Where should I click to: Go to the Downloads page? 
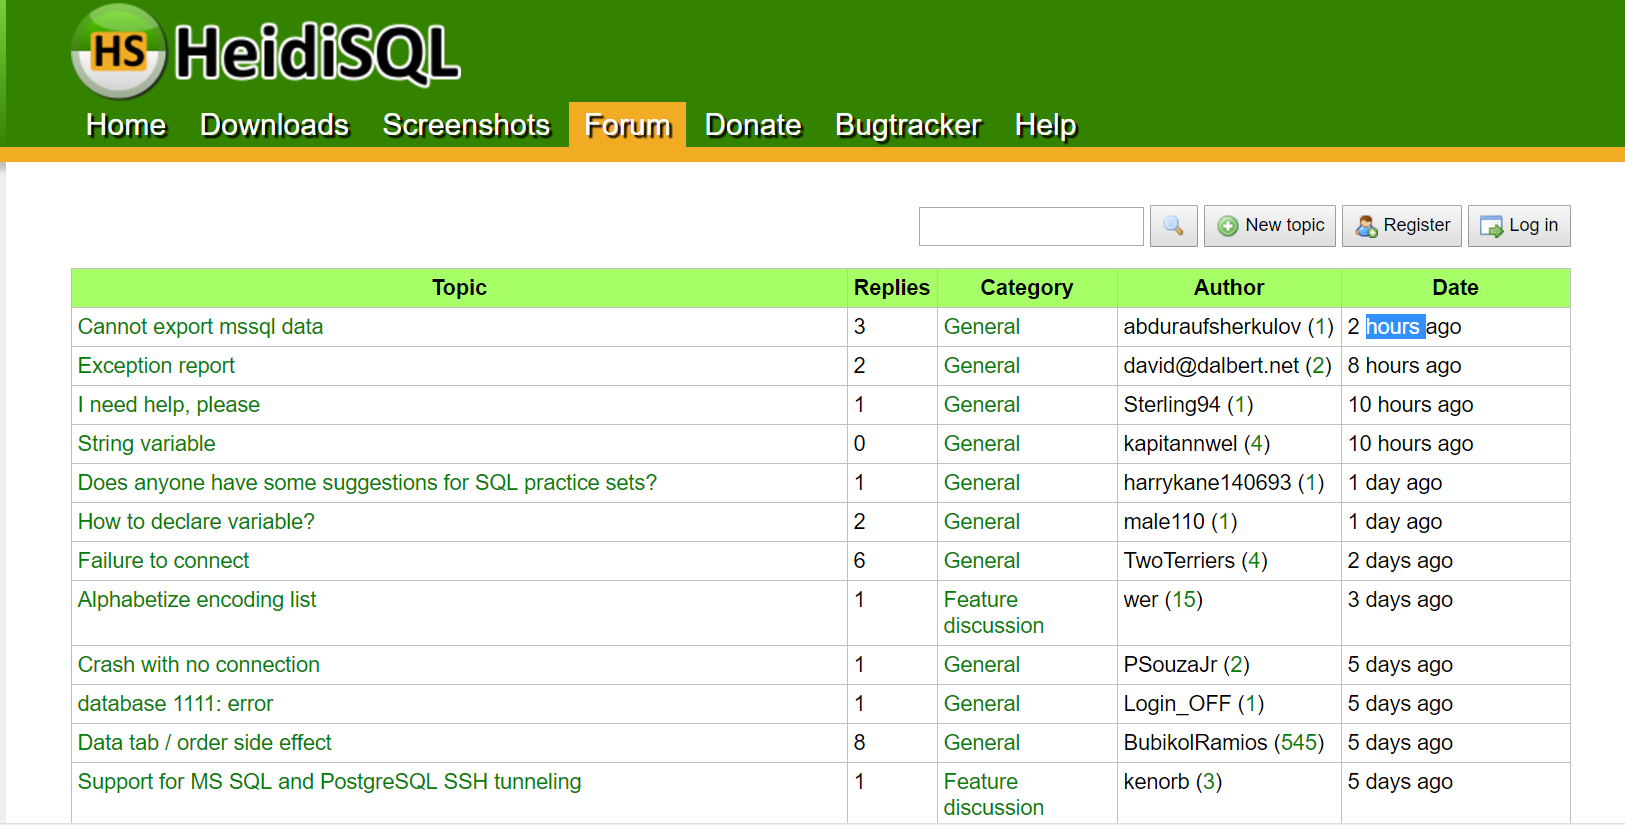tap(274, 125)
